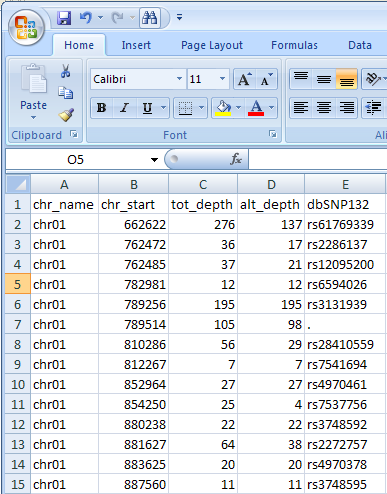The image size is (387, 494).
Task: Open the Page Layout tab
Action: point(212,45)
